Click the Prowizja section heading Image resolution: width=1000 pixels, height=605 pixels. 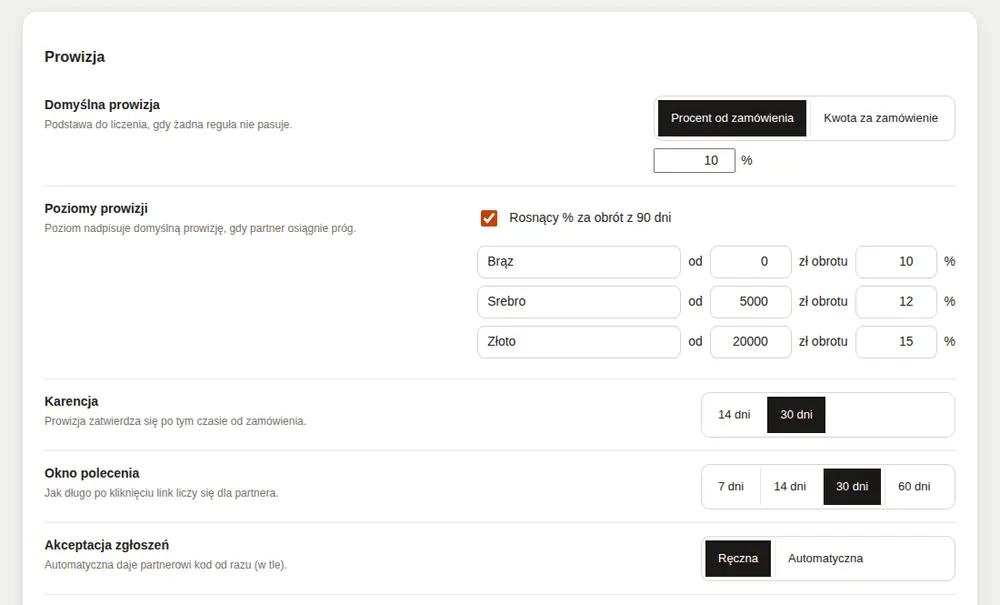(x=75, y=57)
